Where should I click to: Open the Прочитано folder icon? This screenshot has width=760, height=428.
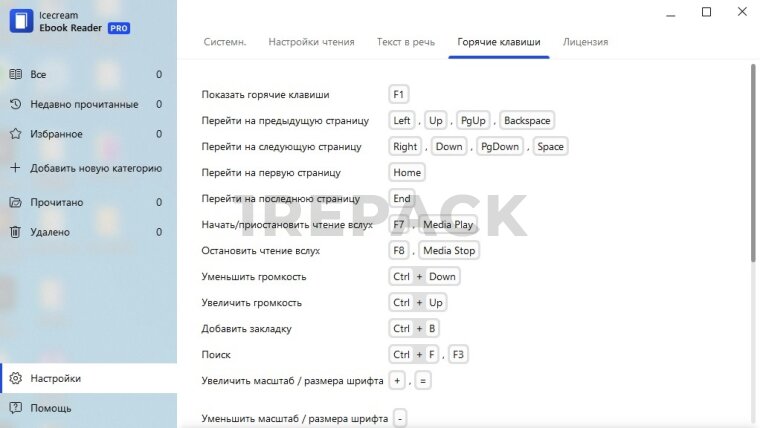click(x=15, y=202)
